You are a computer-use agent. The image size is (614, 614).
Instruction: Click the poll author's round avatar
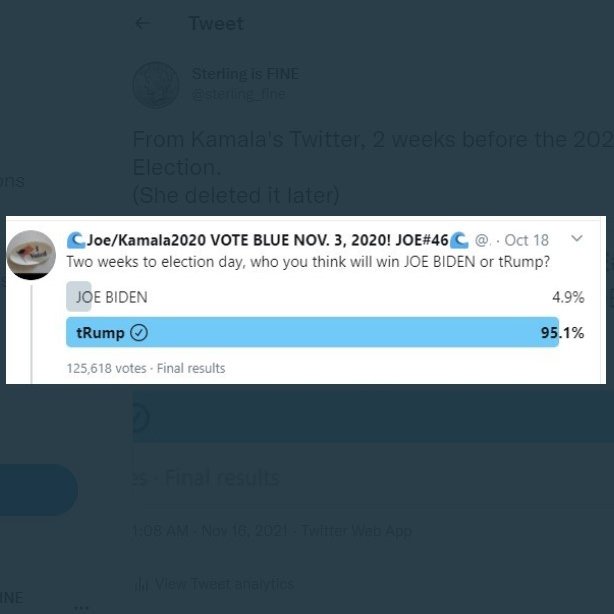30,255
